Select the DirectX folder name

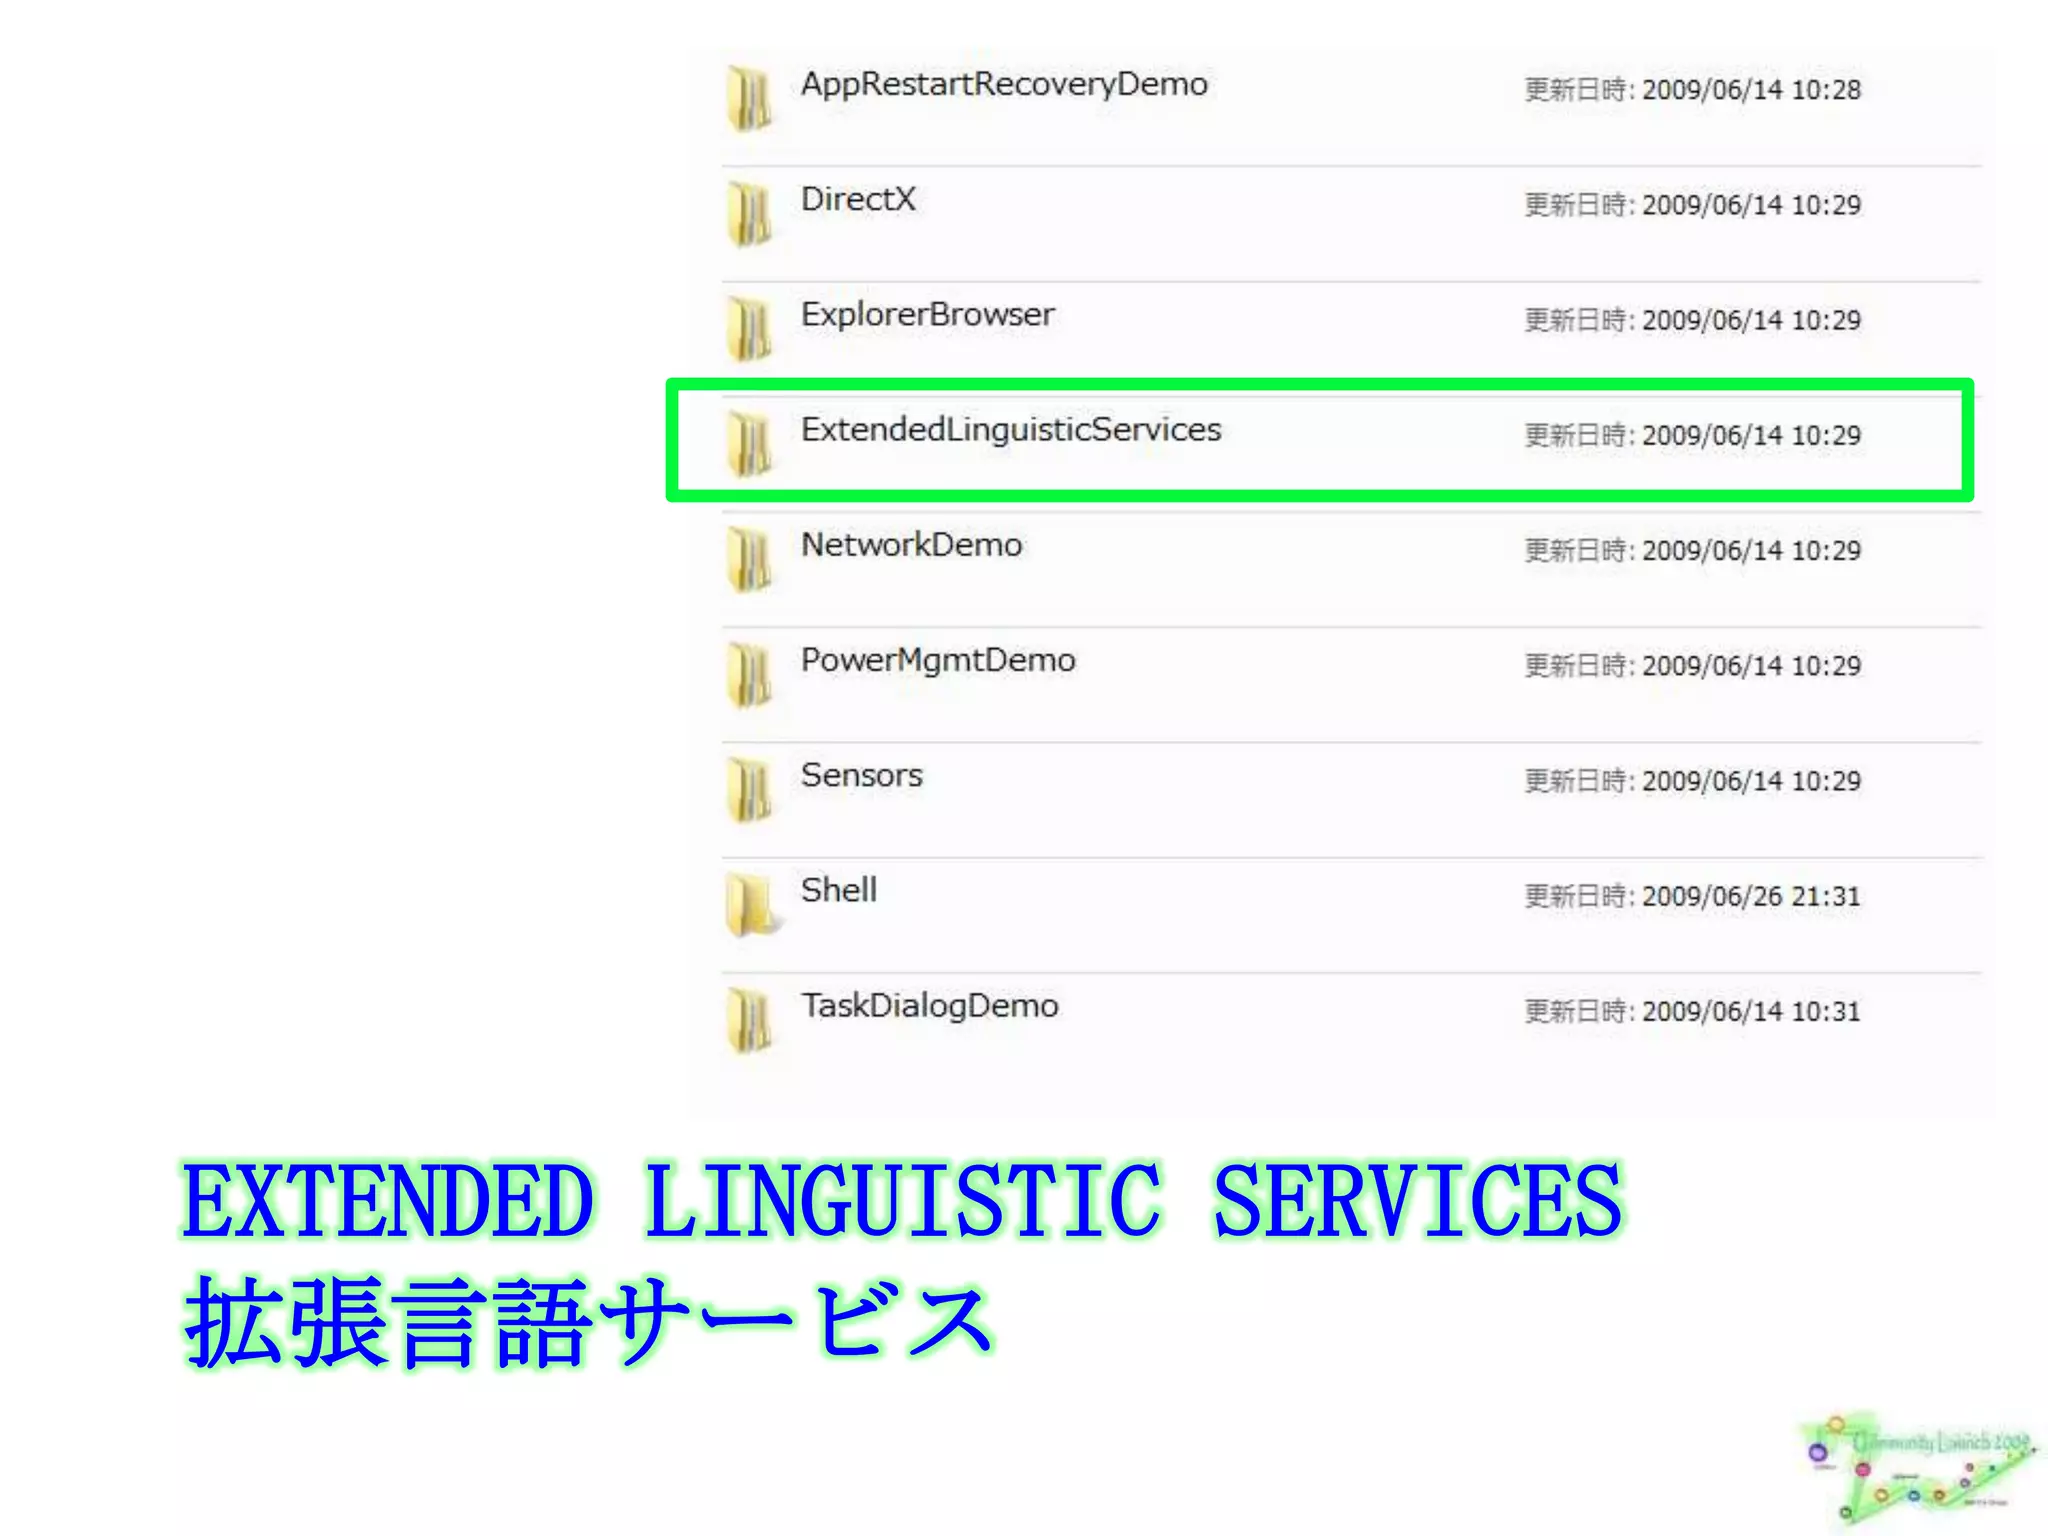tap(858, 199)
